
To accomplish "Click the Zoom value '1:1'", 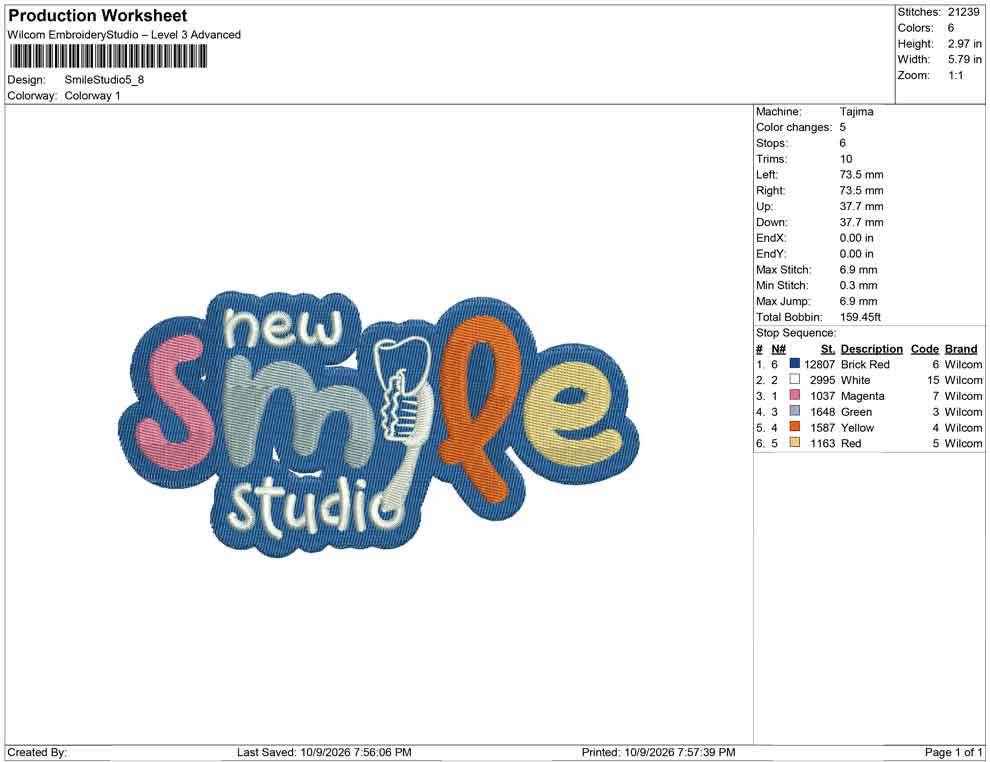I will [x=955, y=75].
